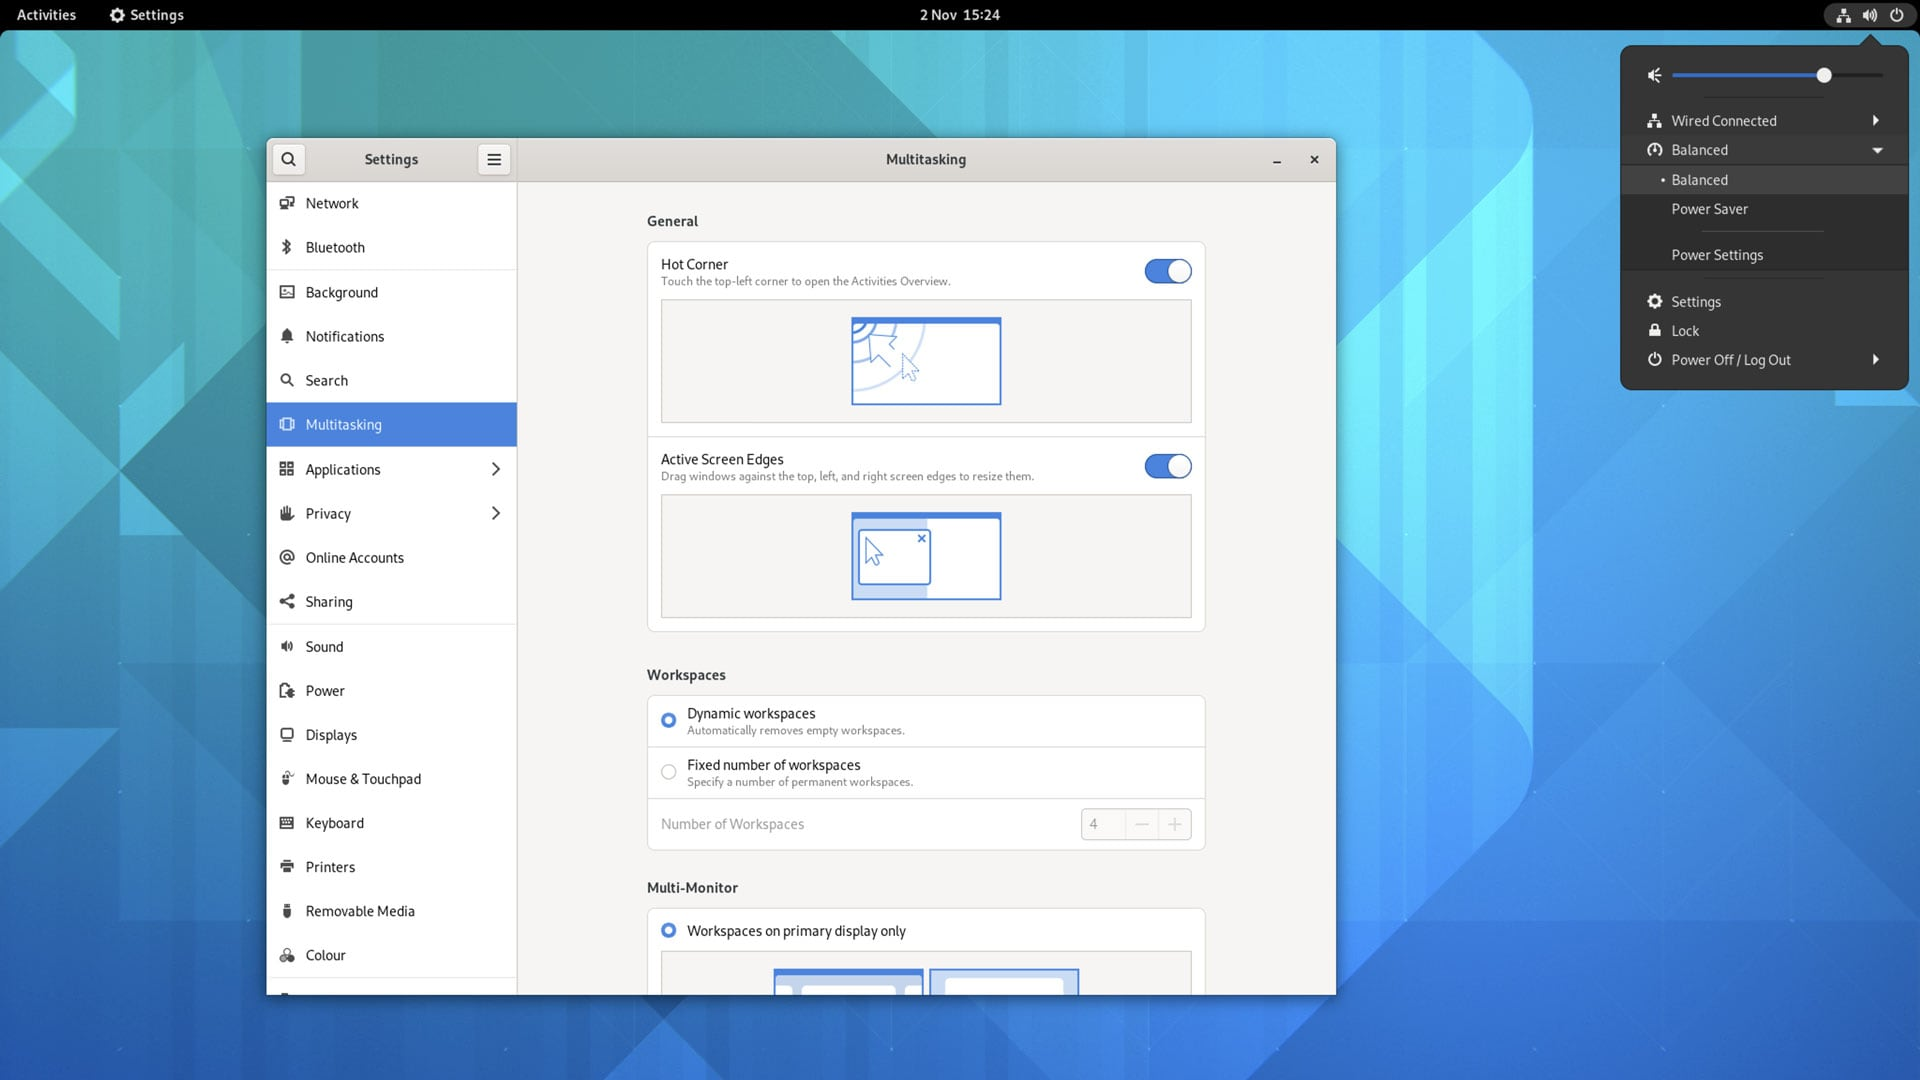Toggle the Hot Corner switch off
This screenshot has width=1920, height=1080.
click(x=1167, y=272)
